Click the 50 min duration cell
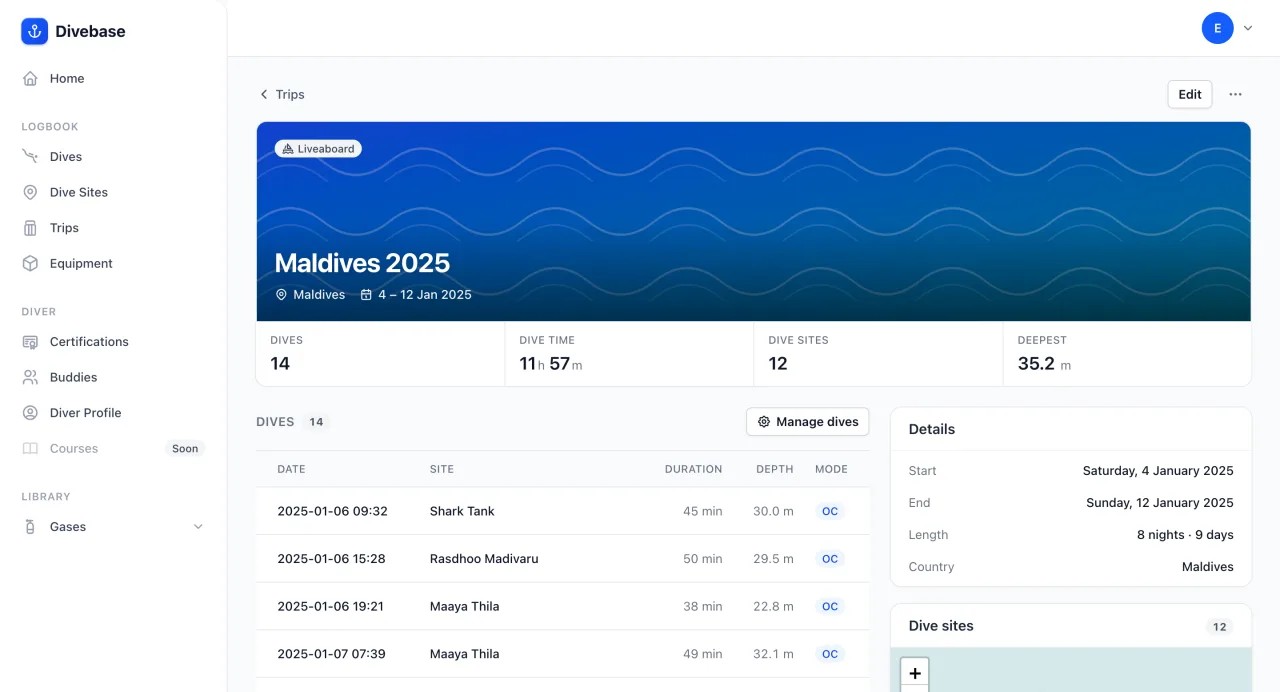This screenshot has height=692, width=1280. (703, 559)
